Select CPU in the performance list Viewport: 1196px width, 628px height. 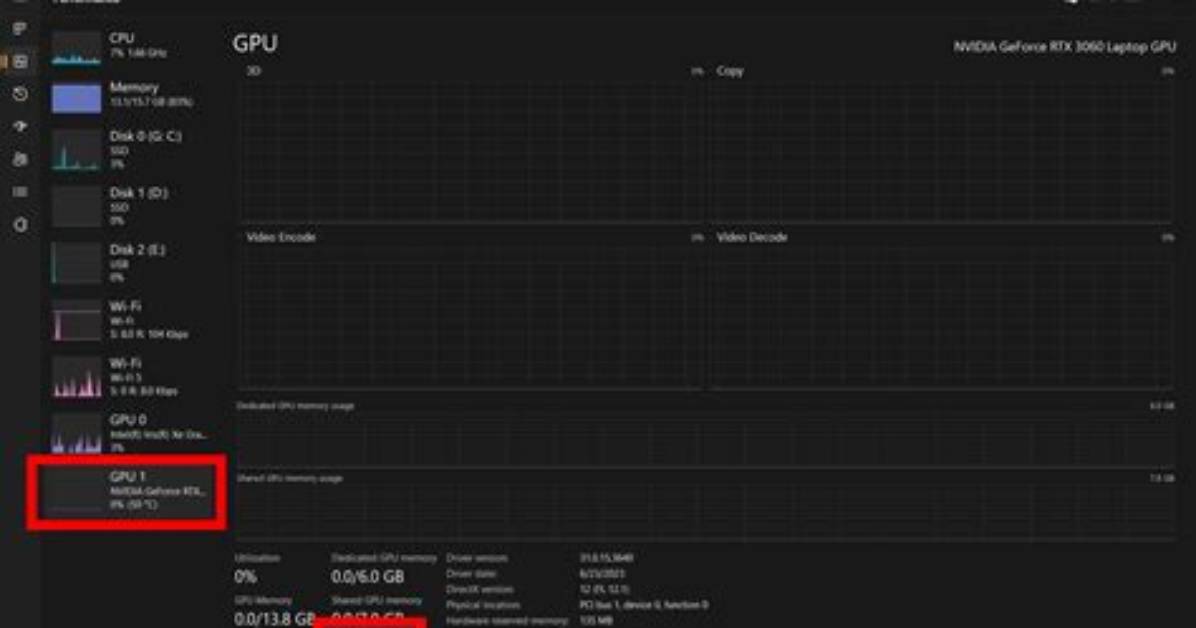coord(130,47)
